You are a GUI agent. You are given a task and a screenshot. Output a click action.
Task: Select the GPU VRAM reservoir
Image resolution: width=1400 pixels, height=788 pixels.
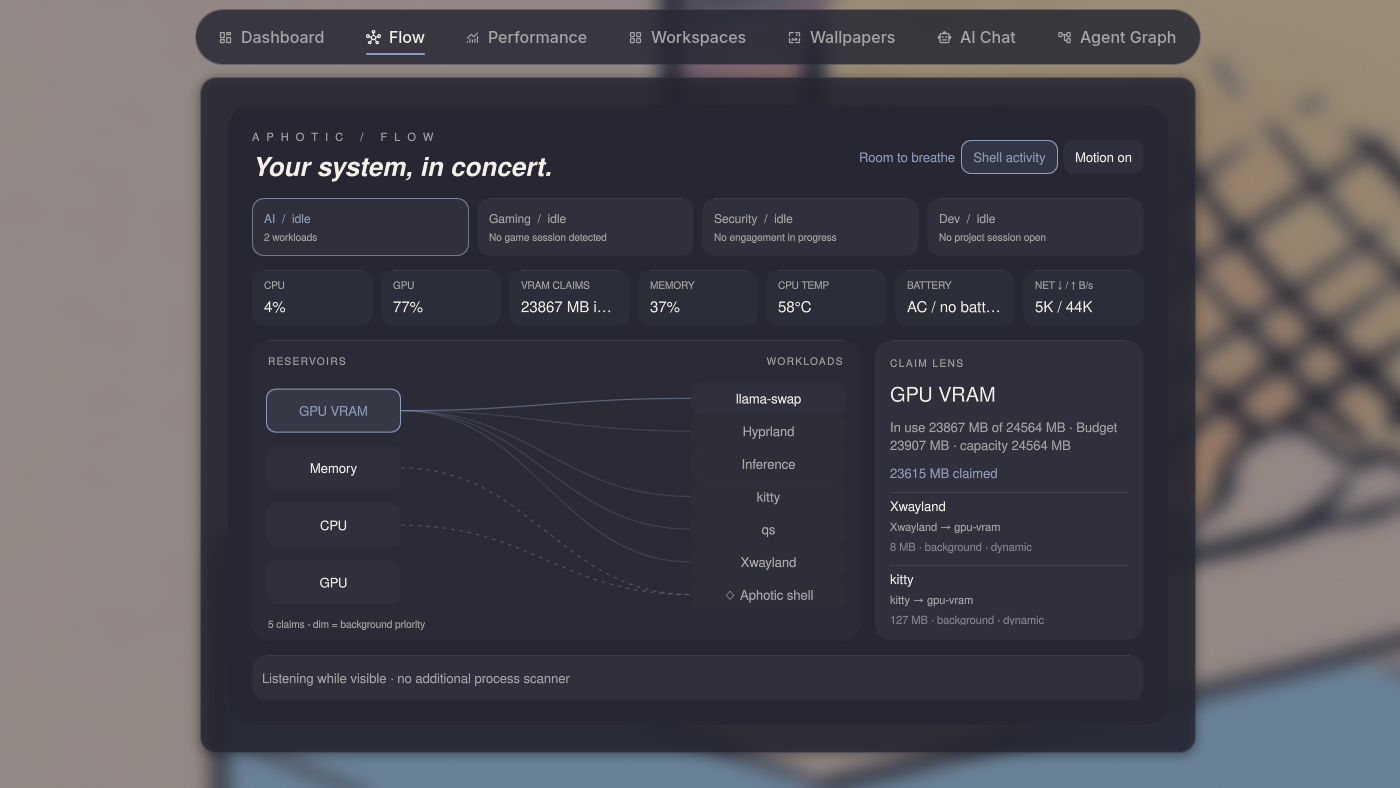point(333,411)
